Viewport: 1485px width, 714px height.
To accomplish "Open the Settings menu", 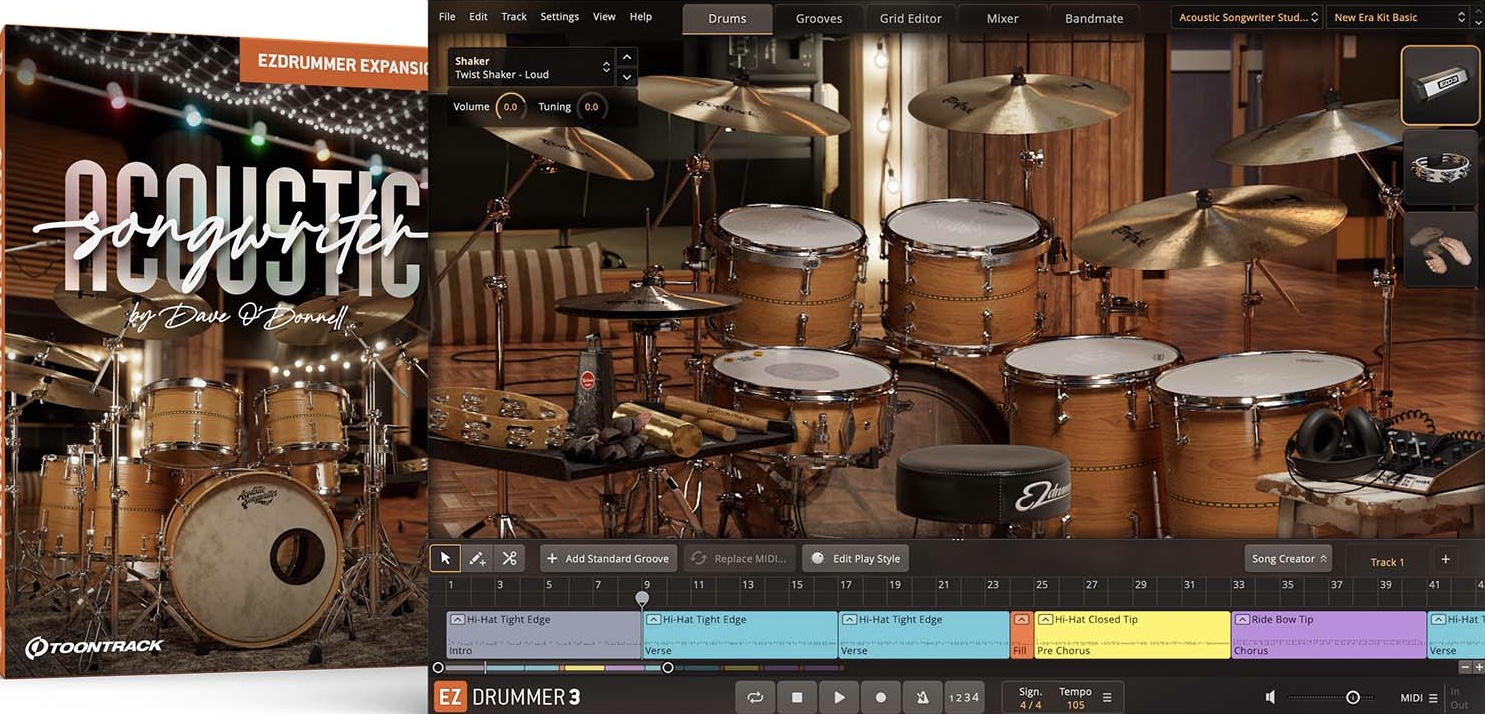I will [x=559, y=17].
